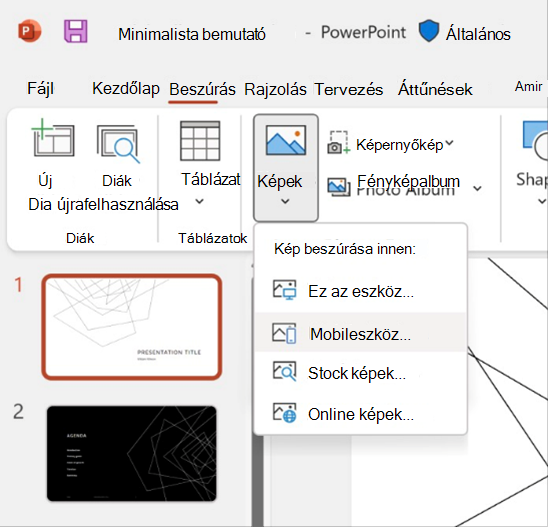Click the PowerPoint app logo icon
The width and height of the screenshot is (548, 527).
coord(29,31)
